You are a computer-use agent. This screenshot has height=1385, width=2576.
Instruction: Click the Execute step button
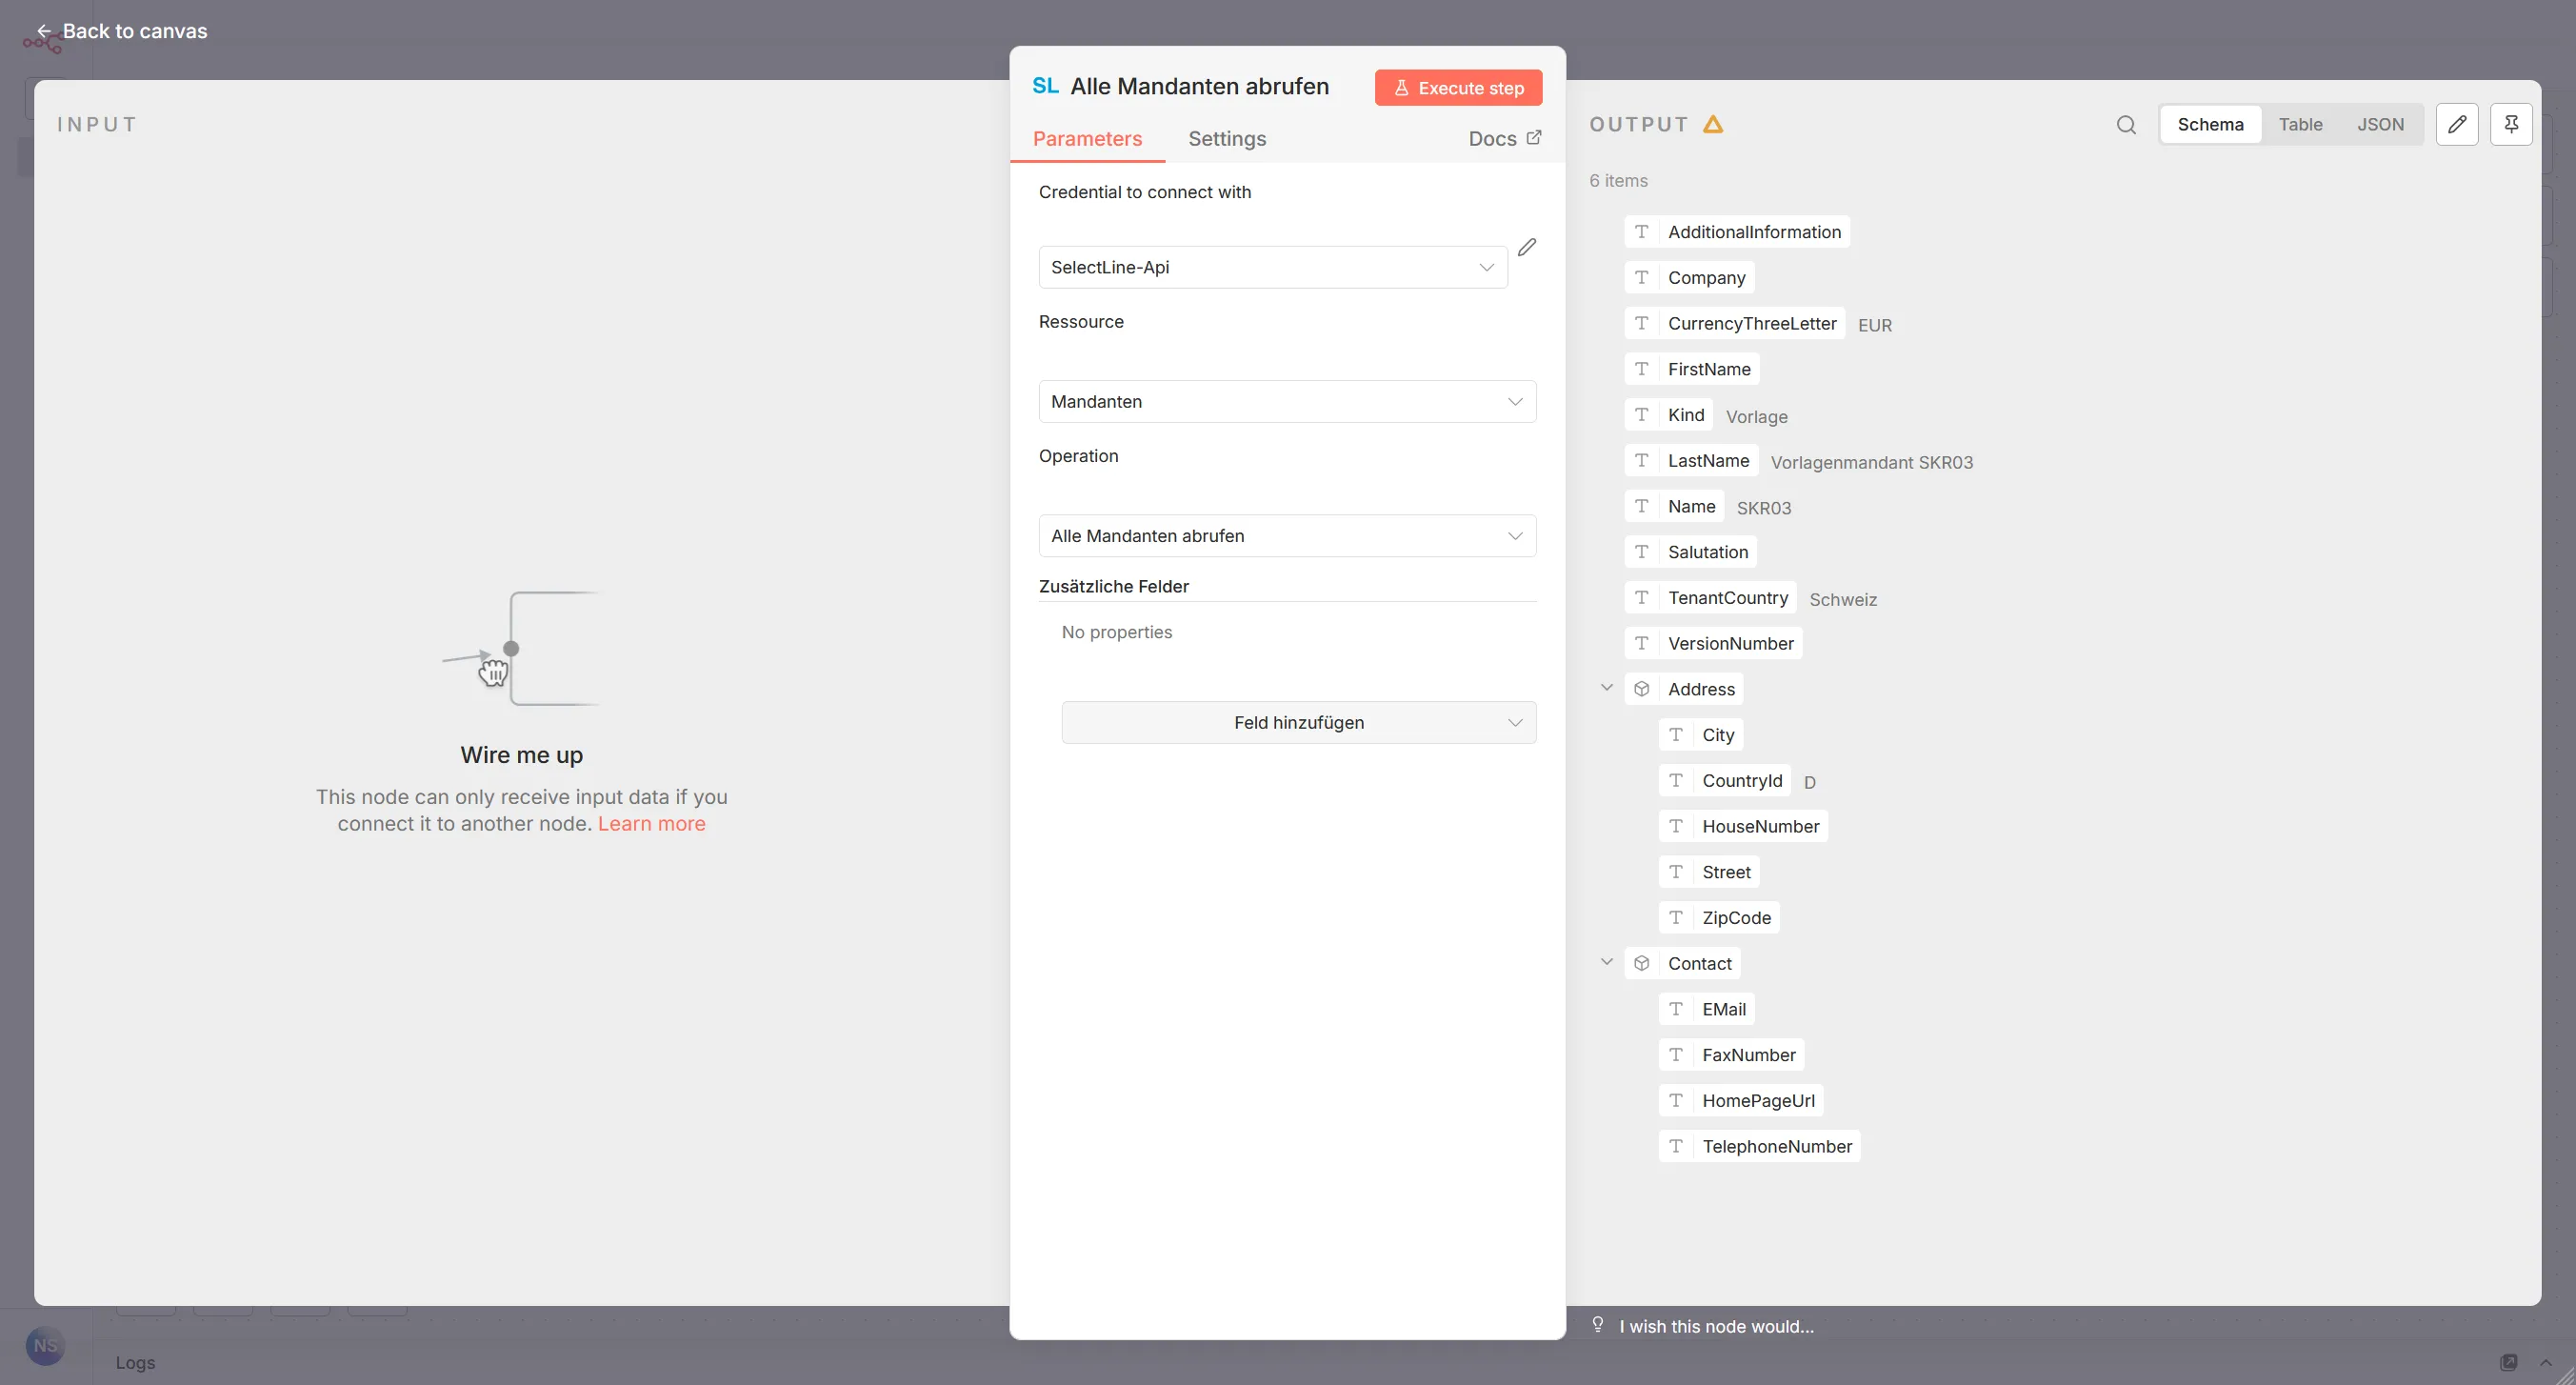pos(1458,87)
